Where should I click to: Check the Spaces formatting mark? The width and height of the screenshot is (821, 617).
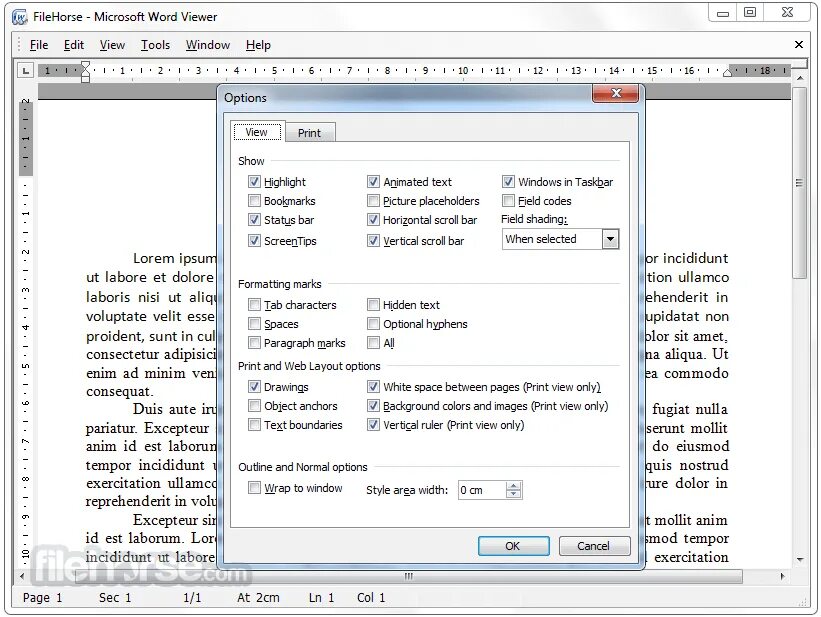[254, 324]
